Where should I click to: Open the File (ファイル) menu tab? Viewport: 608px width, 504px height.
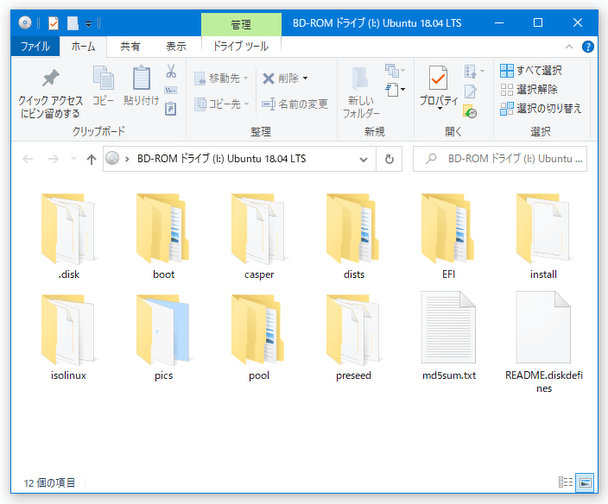tap(35, 47)
